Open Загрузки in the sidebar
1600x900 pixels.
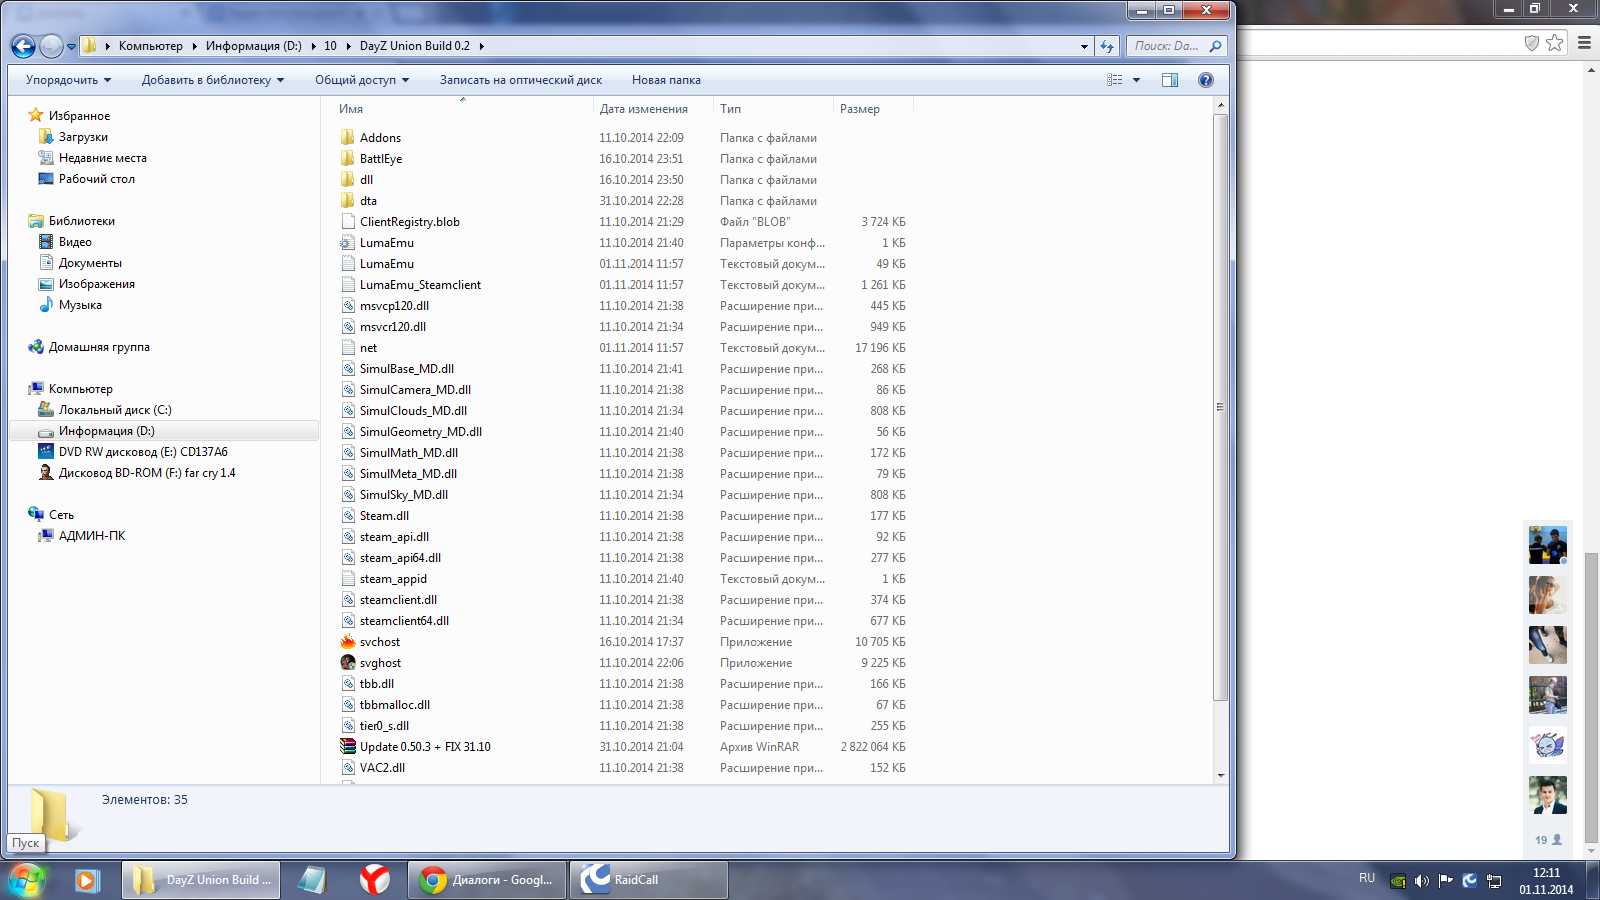(x=83, y=137)
